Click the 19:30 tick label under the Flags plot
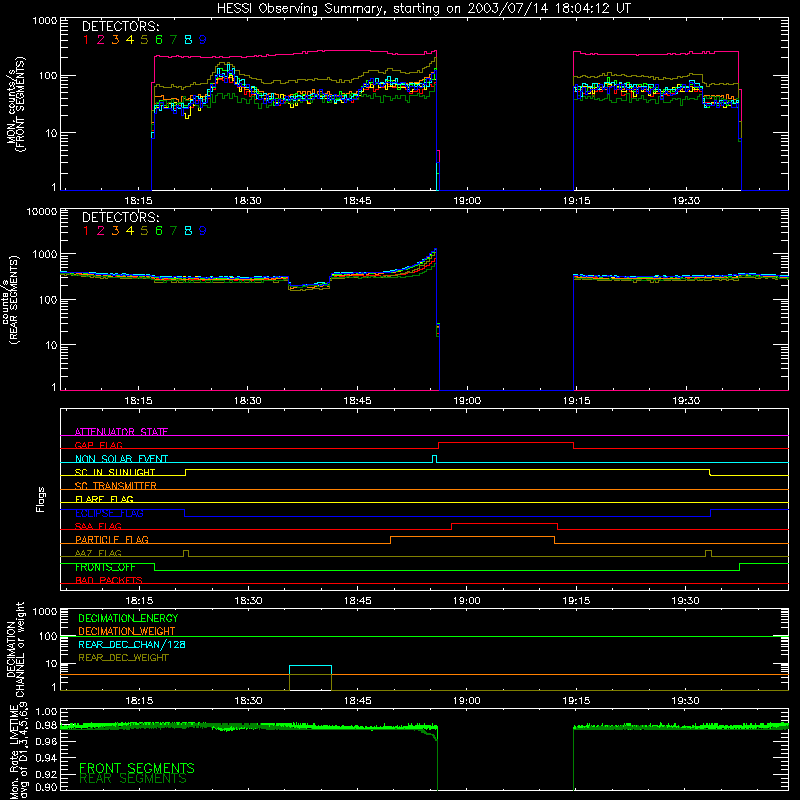Image resolution: width=800 pixels, height=800 pixels. 686,601
